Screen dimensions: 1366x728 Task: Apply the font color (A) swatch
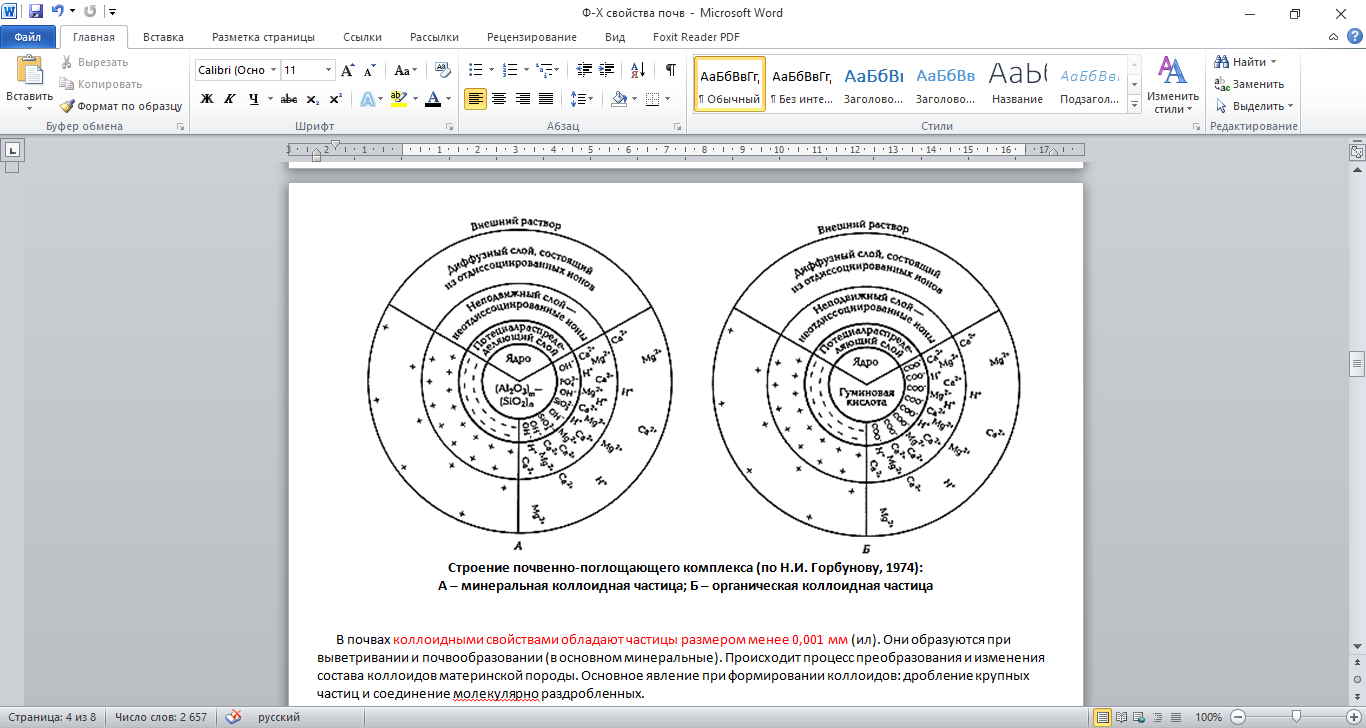point(432,99)
